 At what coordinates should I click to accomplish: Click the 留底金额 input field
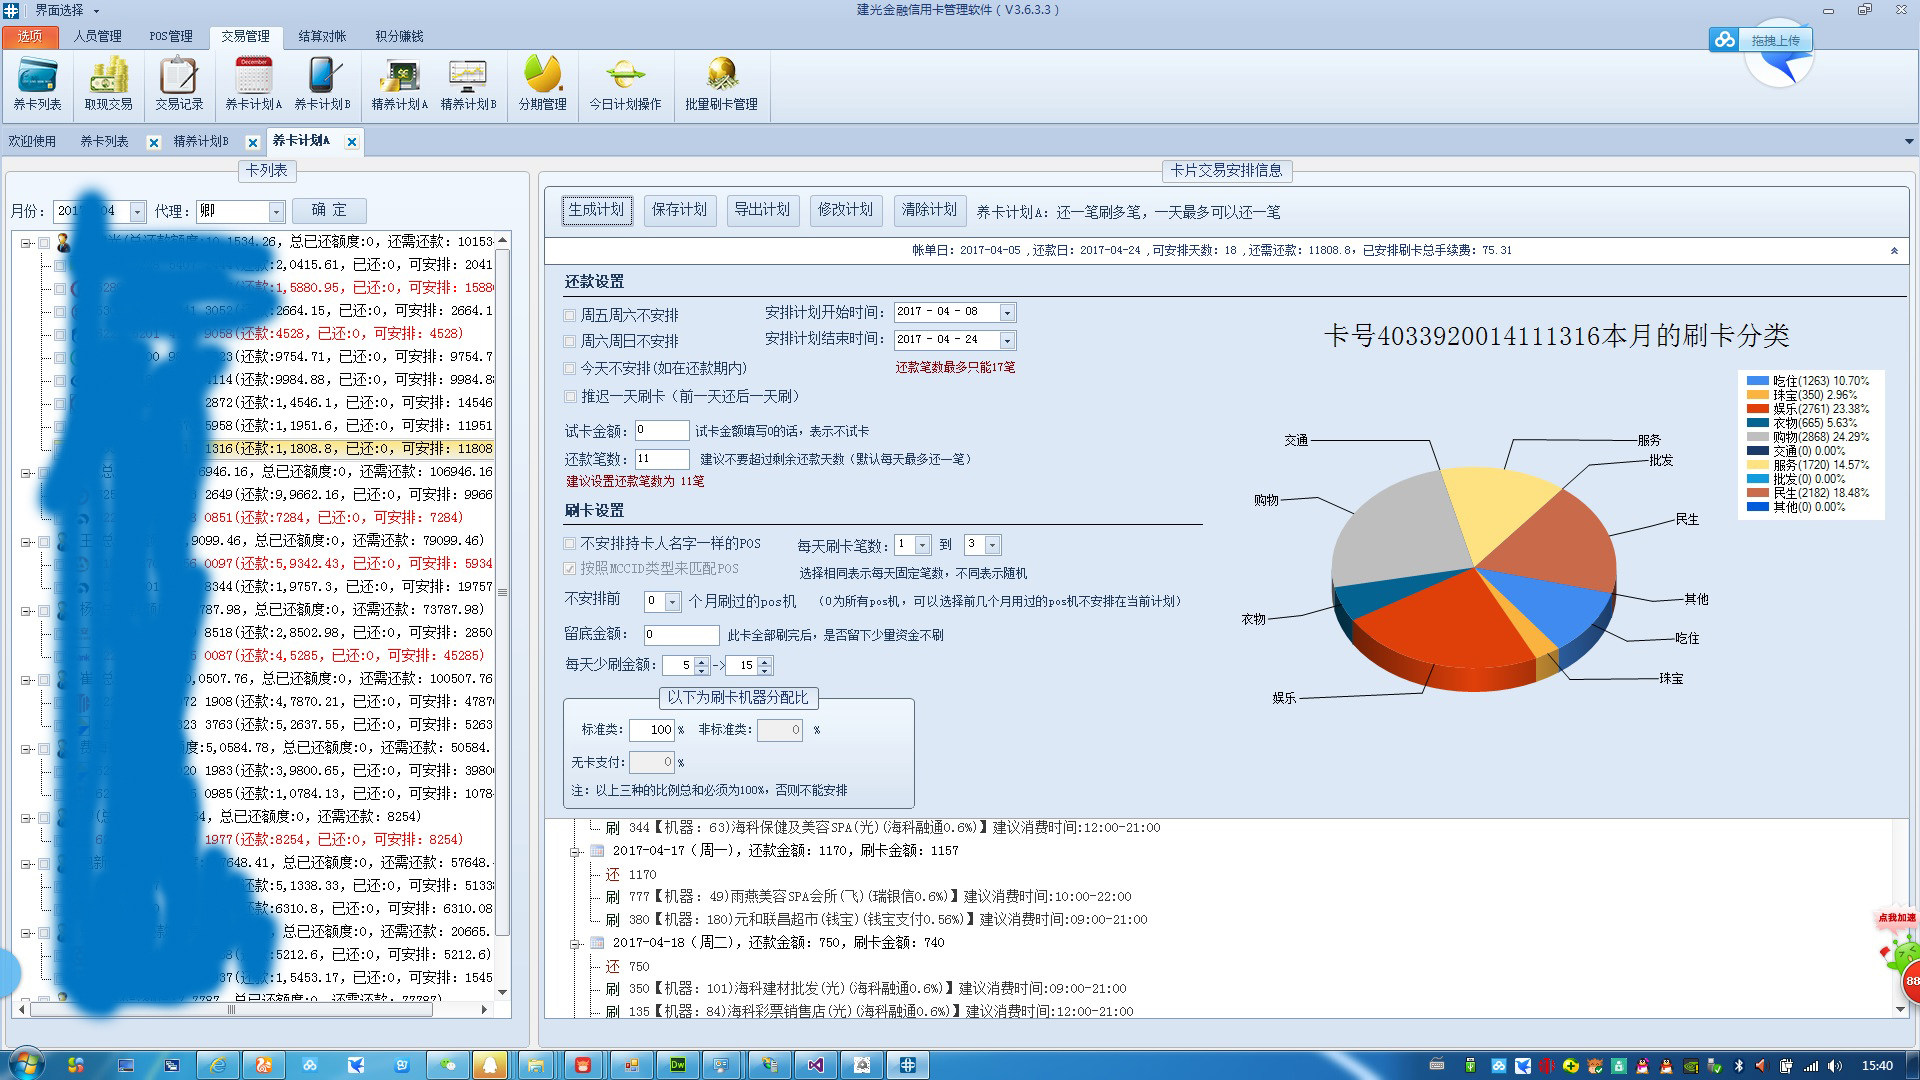pos(681,635)
